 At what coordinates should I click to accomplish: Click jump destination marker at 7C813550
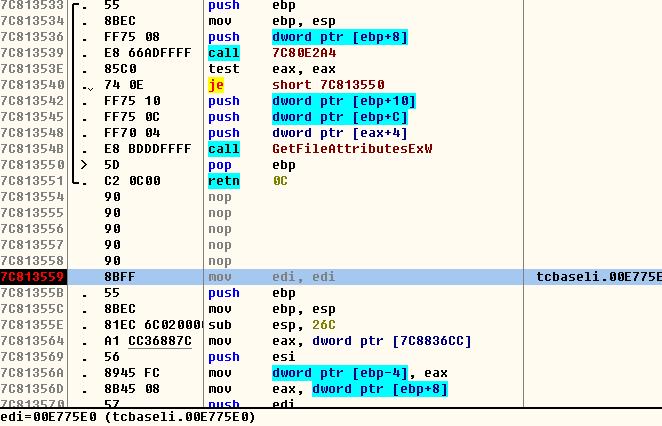(84, 165)
